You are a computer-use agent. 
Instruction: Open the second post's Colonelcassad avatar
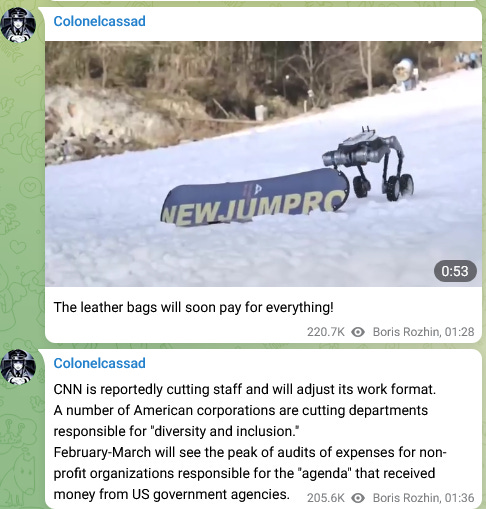pyautogui.click(x=18, y=367)
